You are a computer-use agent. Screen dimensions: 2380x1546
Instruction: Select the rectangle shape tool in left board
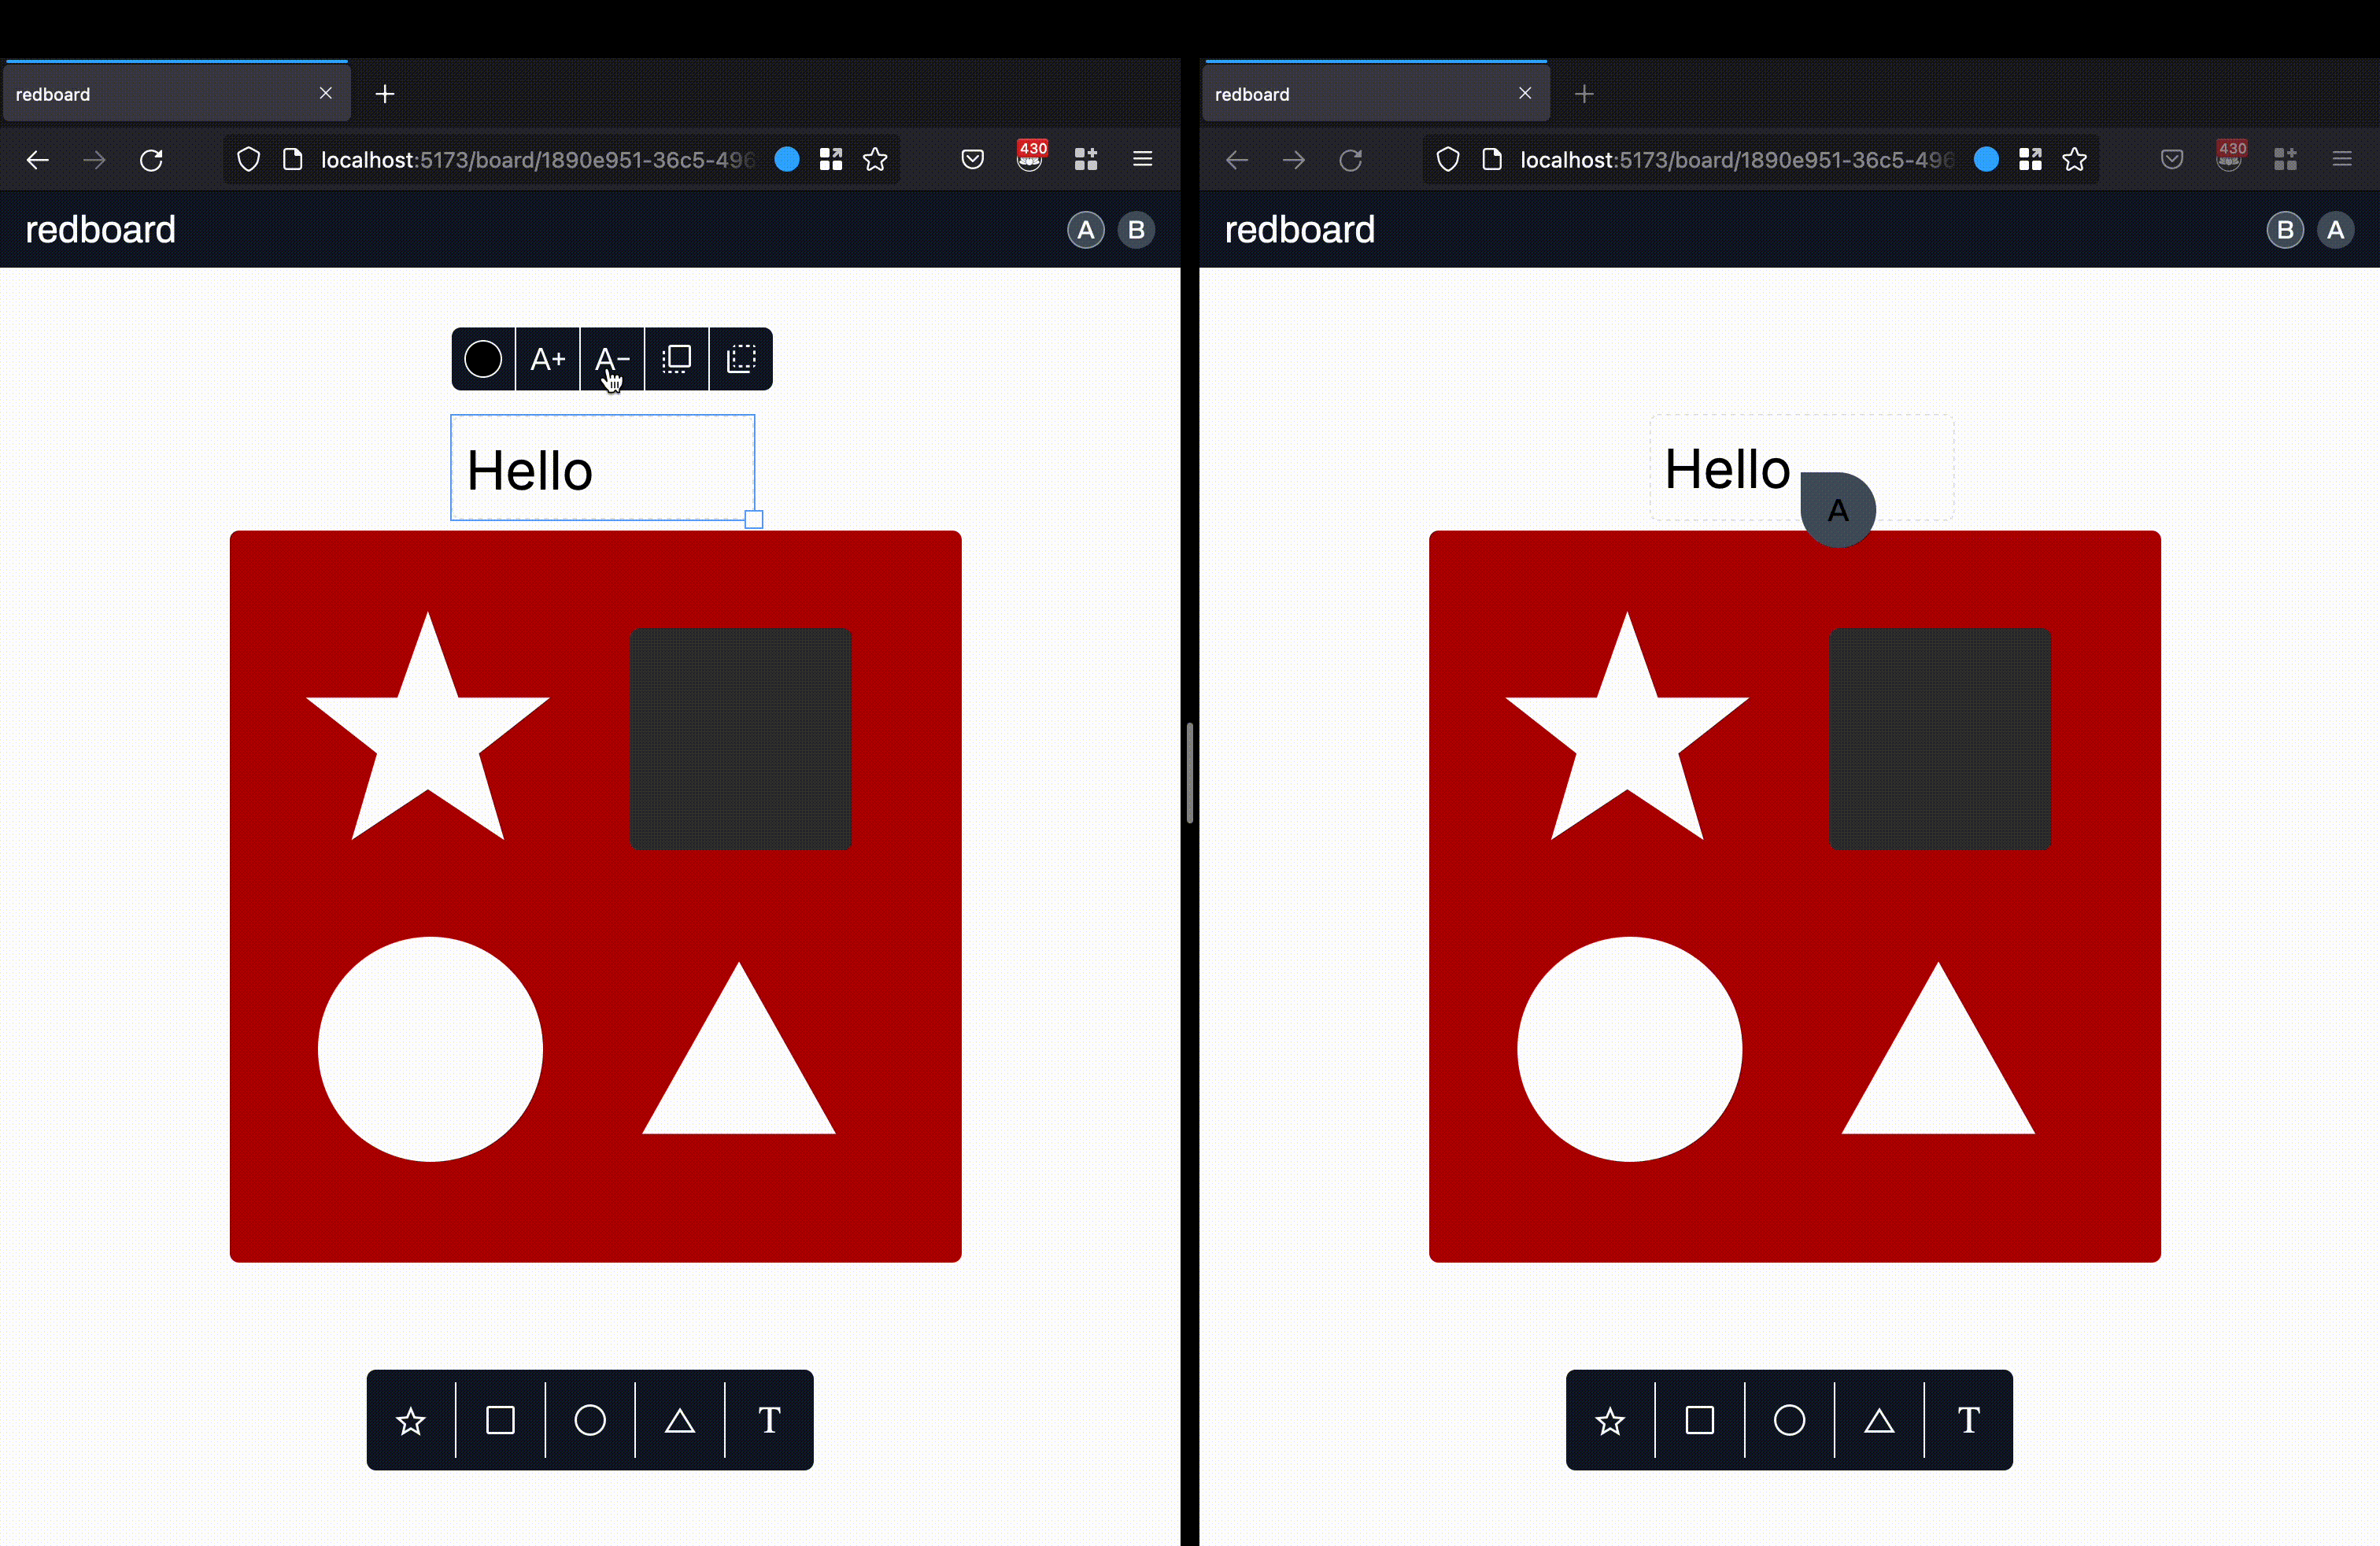pyautogui.click(x=500, y=1420)
